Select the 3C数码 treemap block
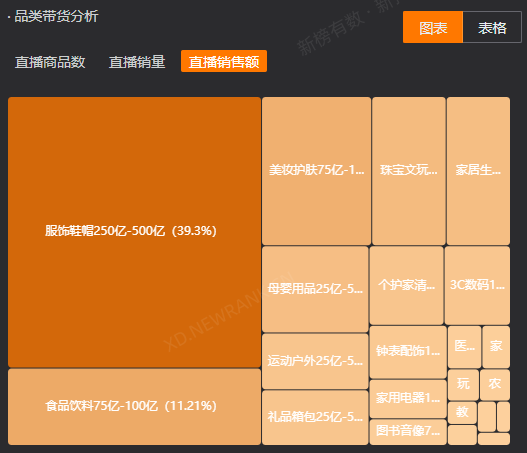 click(477, 285)
